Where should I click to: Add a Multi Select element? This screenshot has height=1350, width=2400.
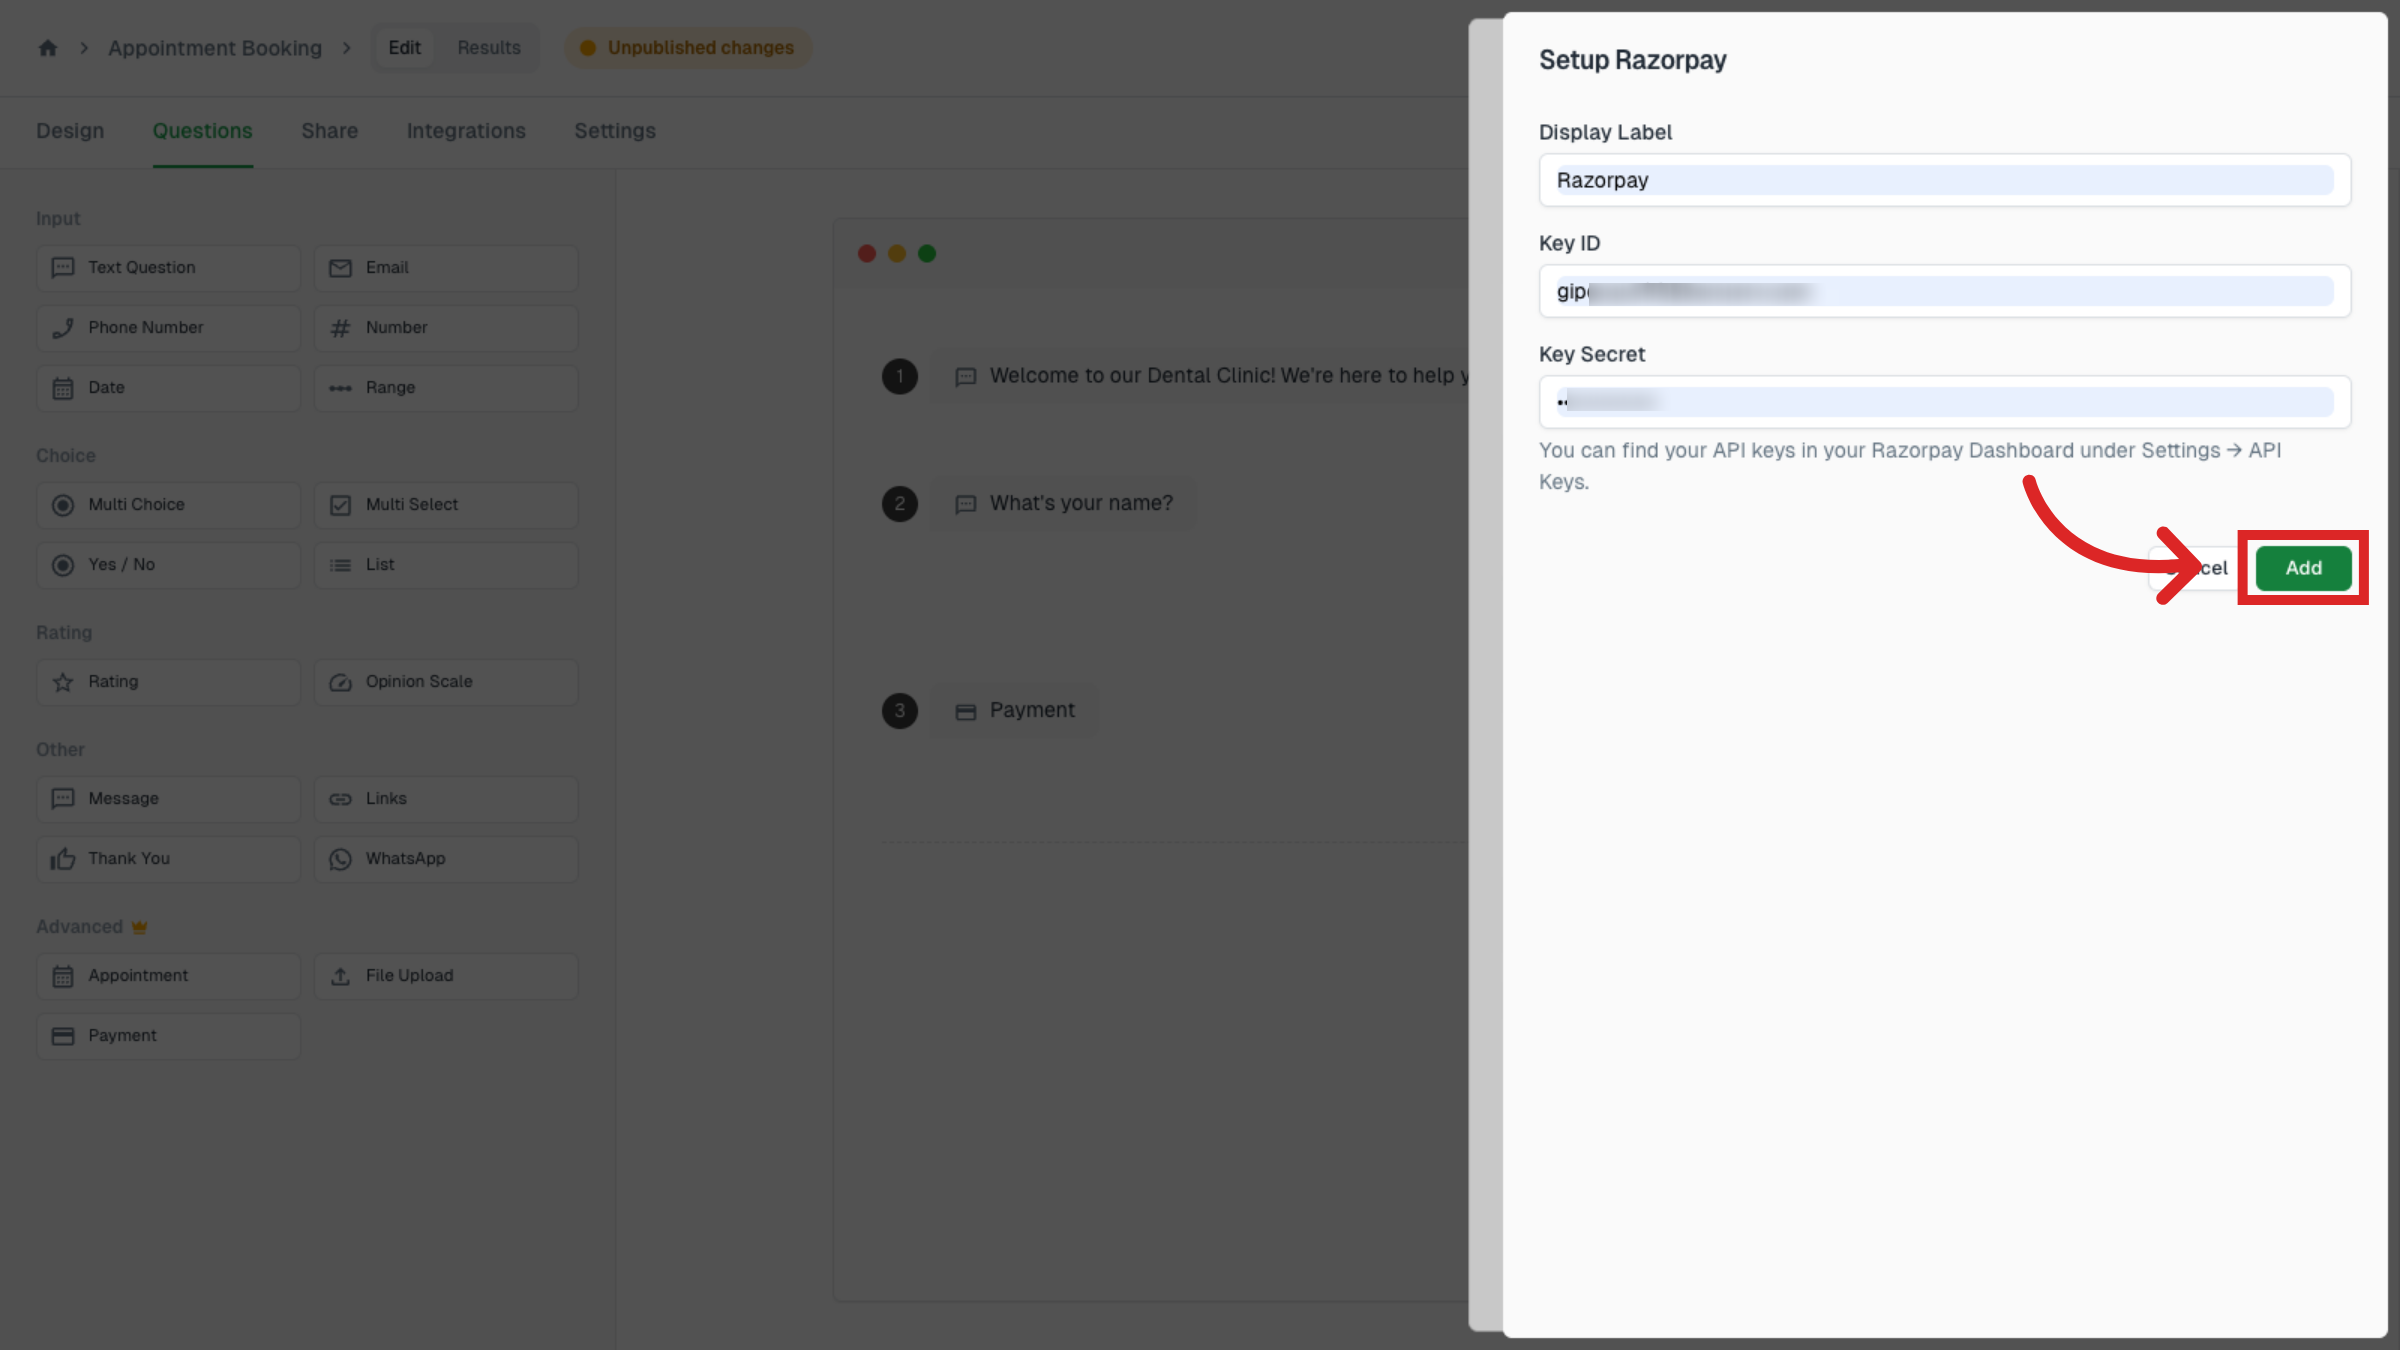pyautogui.click(x=446, y=505)
